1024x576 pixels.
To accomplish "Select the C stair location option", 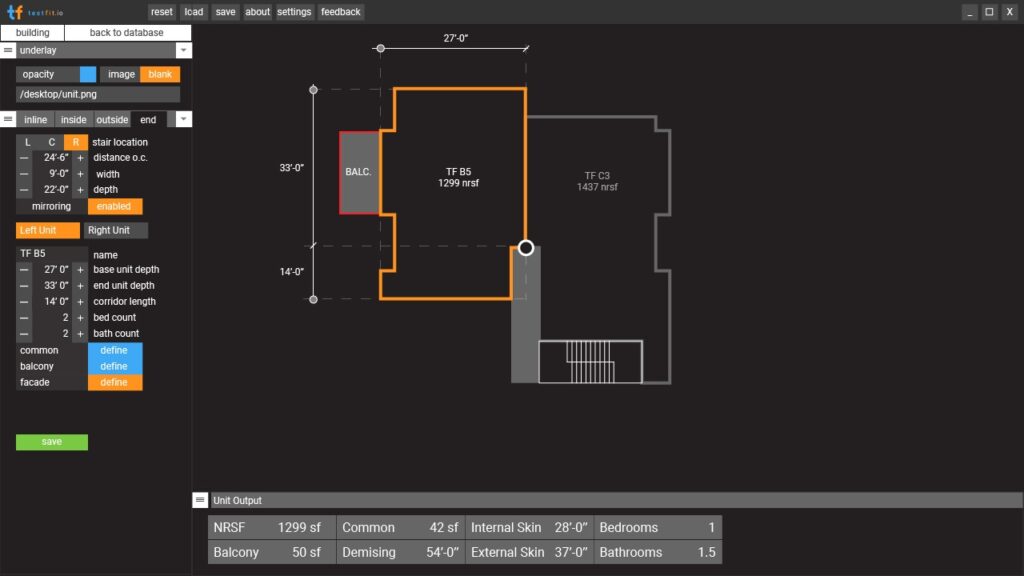I will pos(51,142).
